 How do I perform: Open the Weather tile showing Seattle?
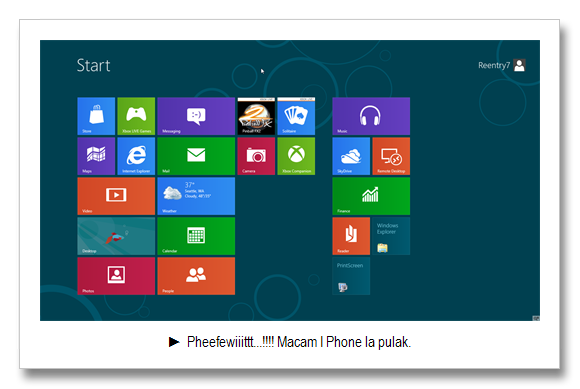click(196, 196)
